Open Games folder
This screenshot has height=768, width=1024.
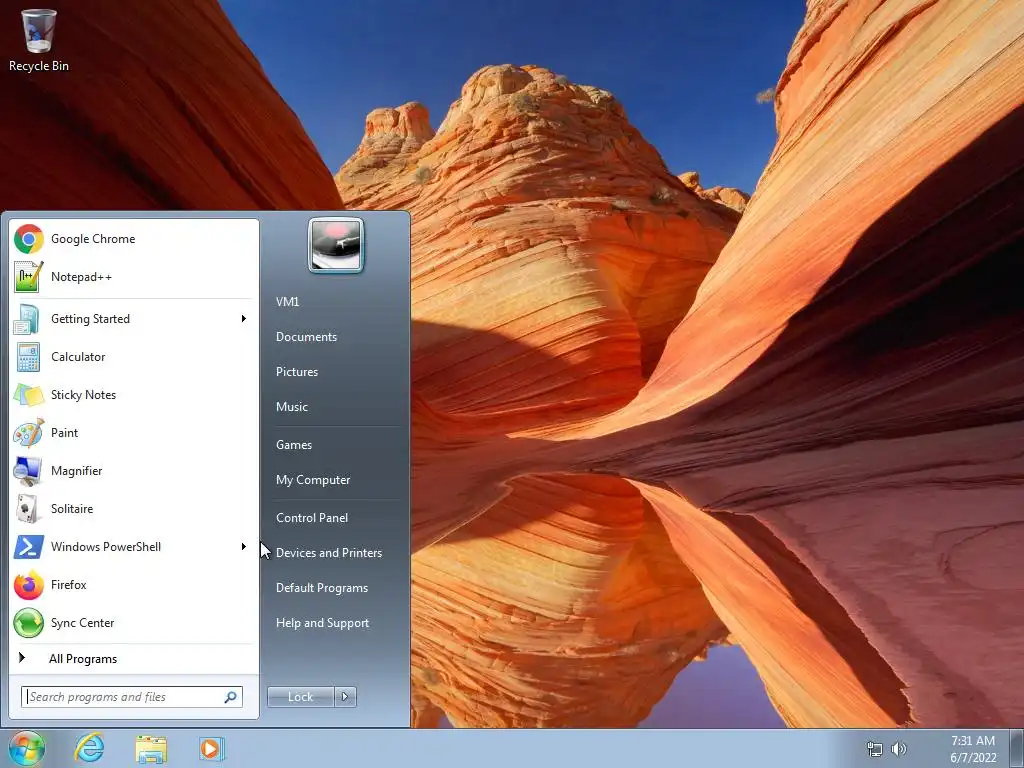click(293, 445)
